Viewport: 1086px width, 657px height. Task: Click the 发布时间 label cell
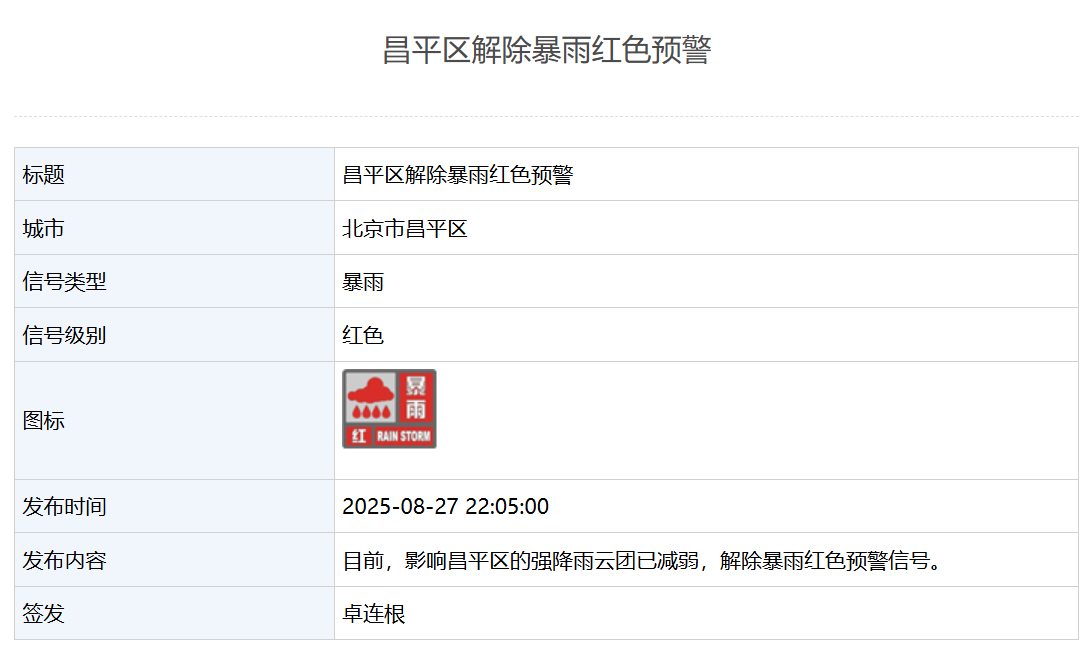(175, 506)
